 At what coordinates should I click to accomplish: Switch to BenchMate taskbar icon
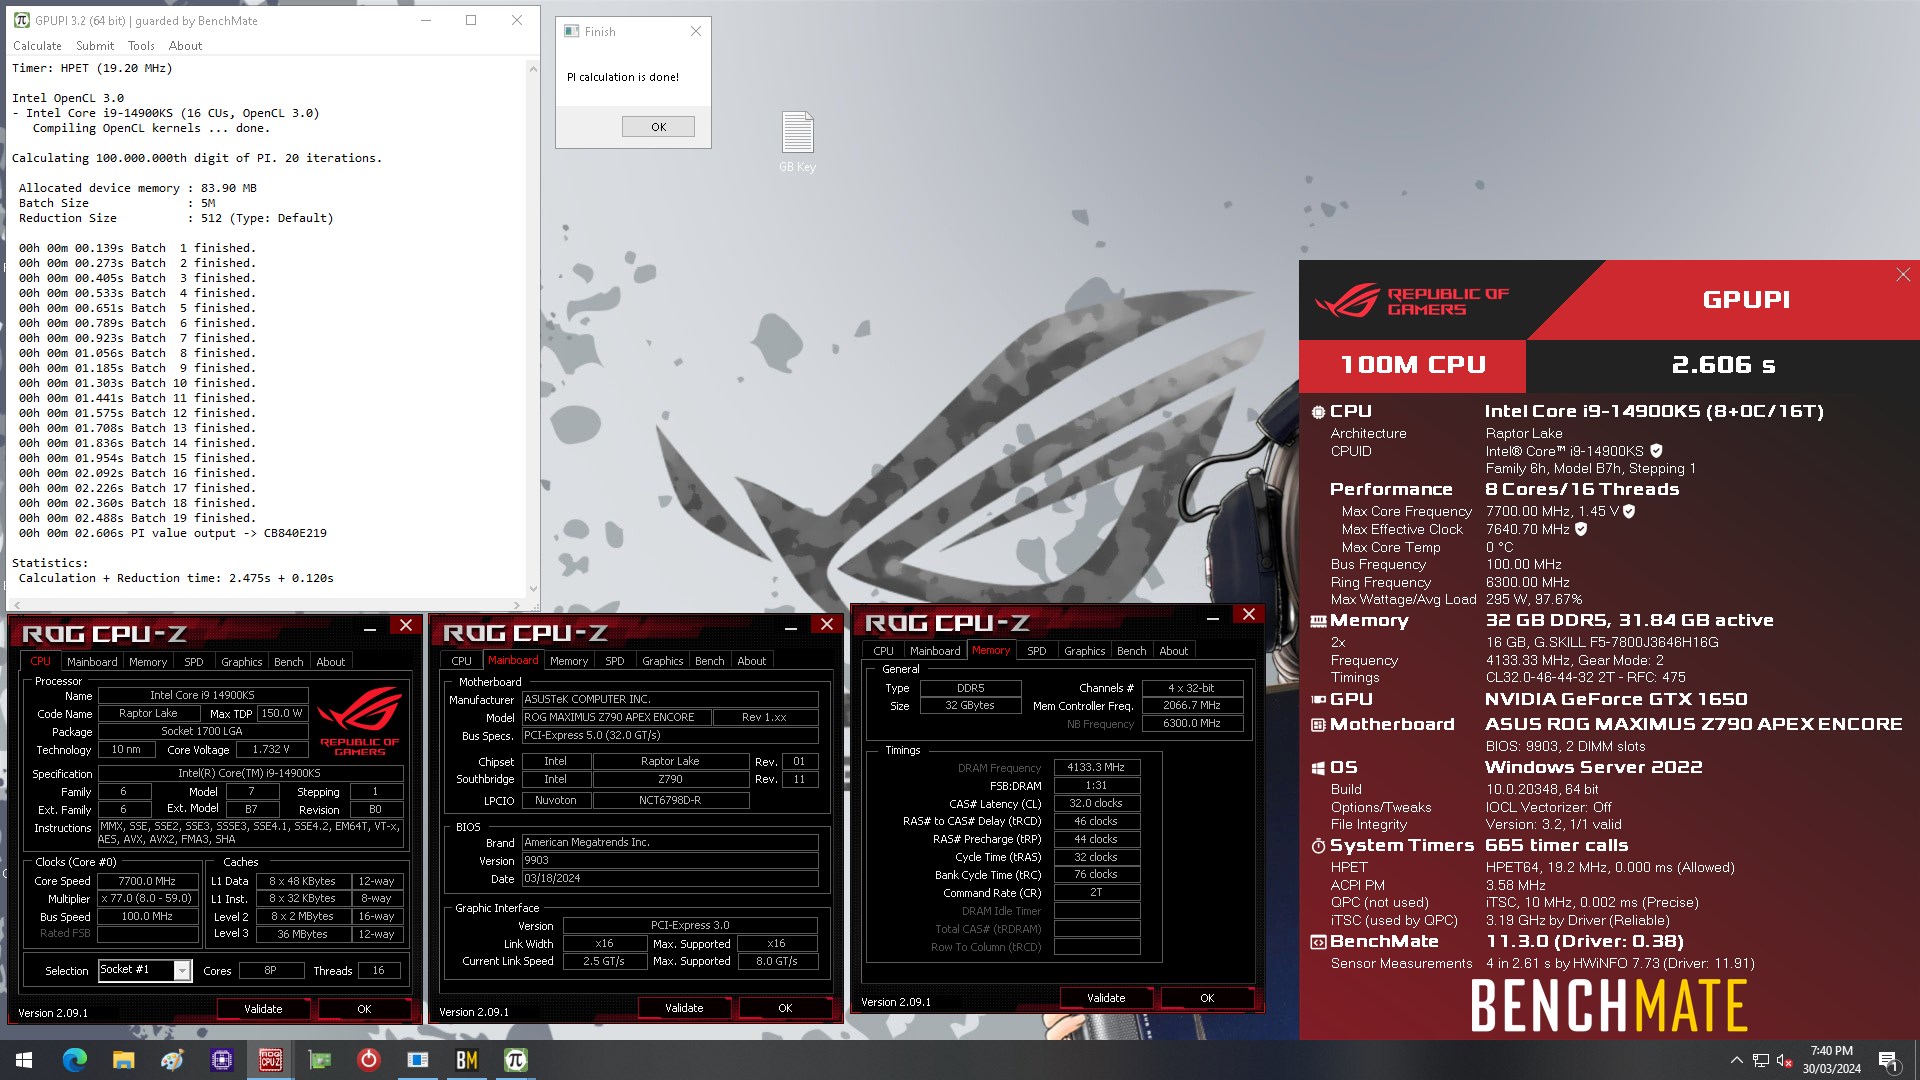coord(466,1060)
